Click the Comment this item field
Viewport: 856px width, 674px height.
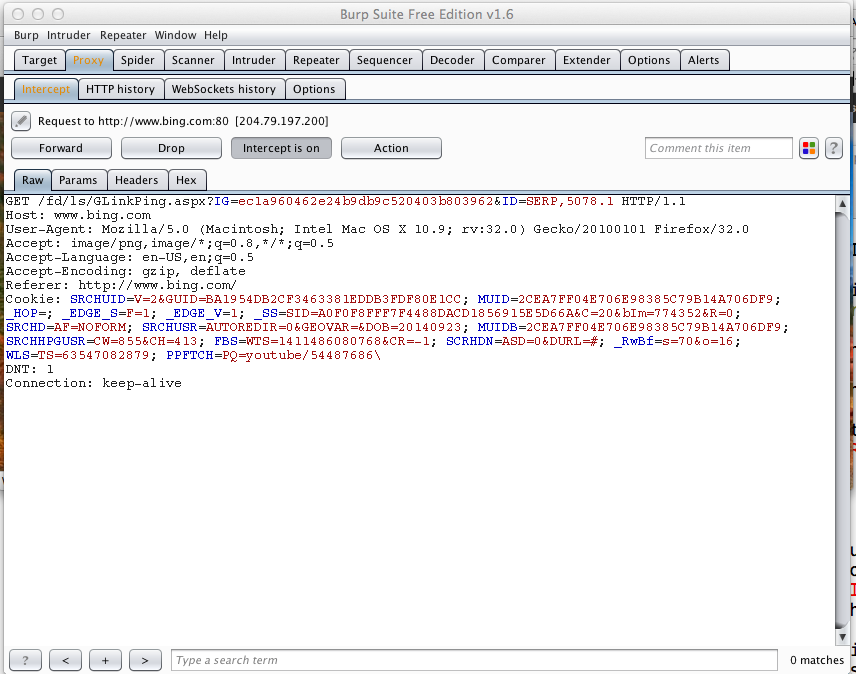tap(718, 148)
